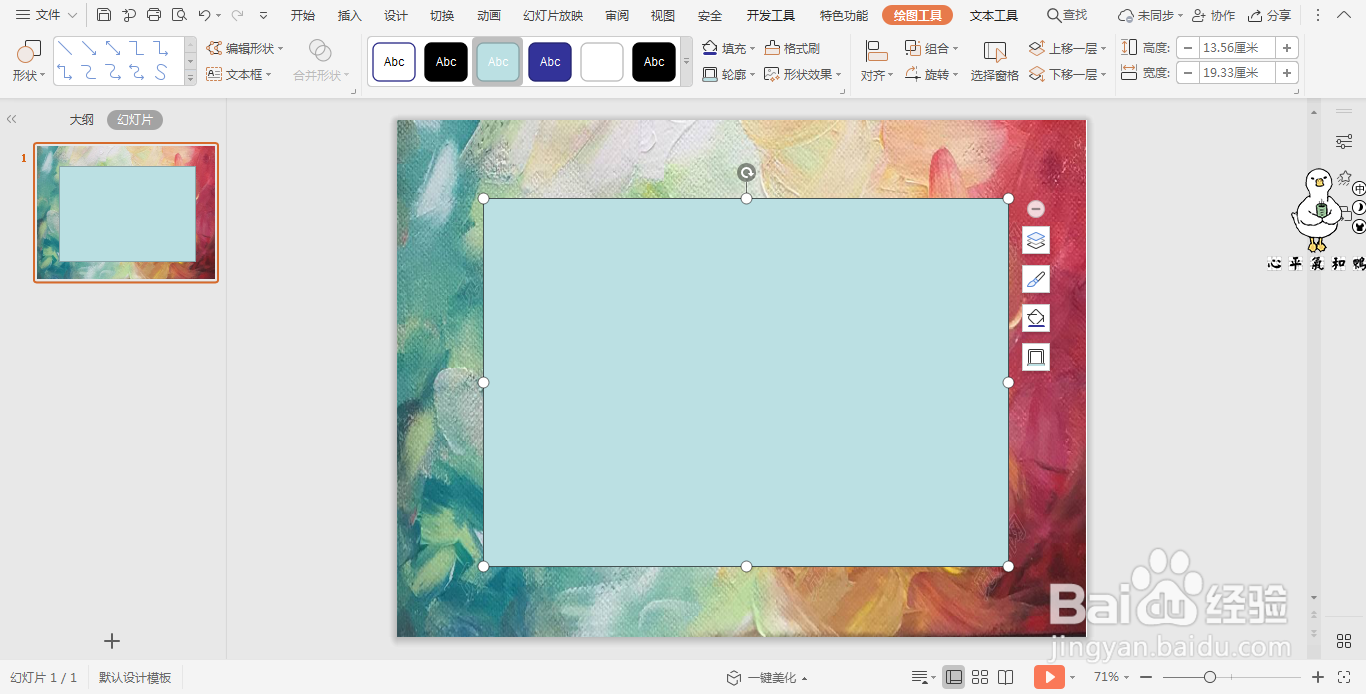
Task: Click 下移一层 send backward
Action: [1067, 74]
